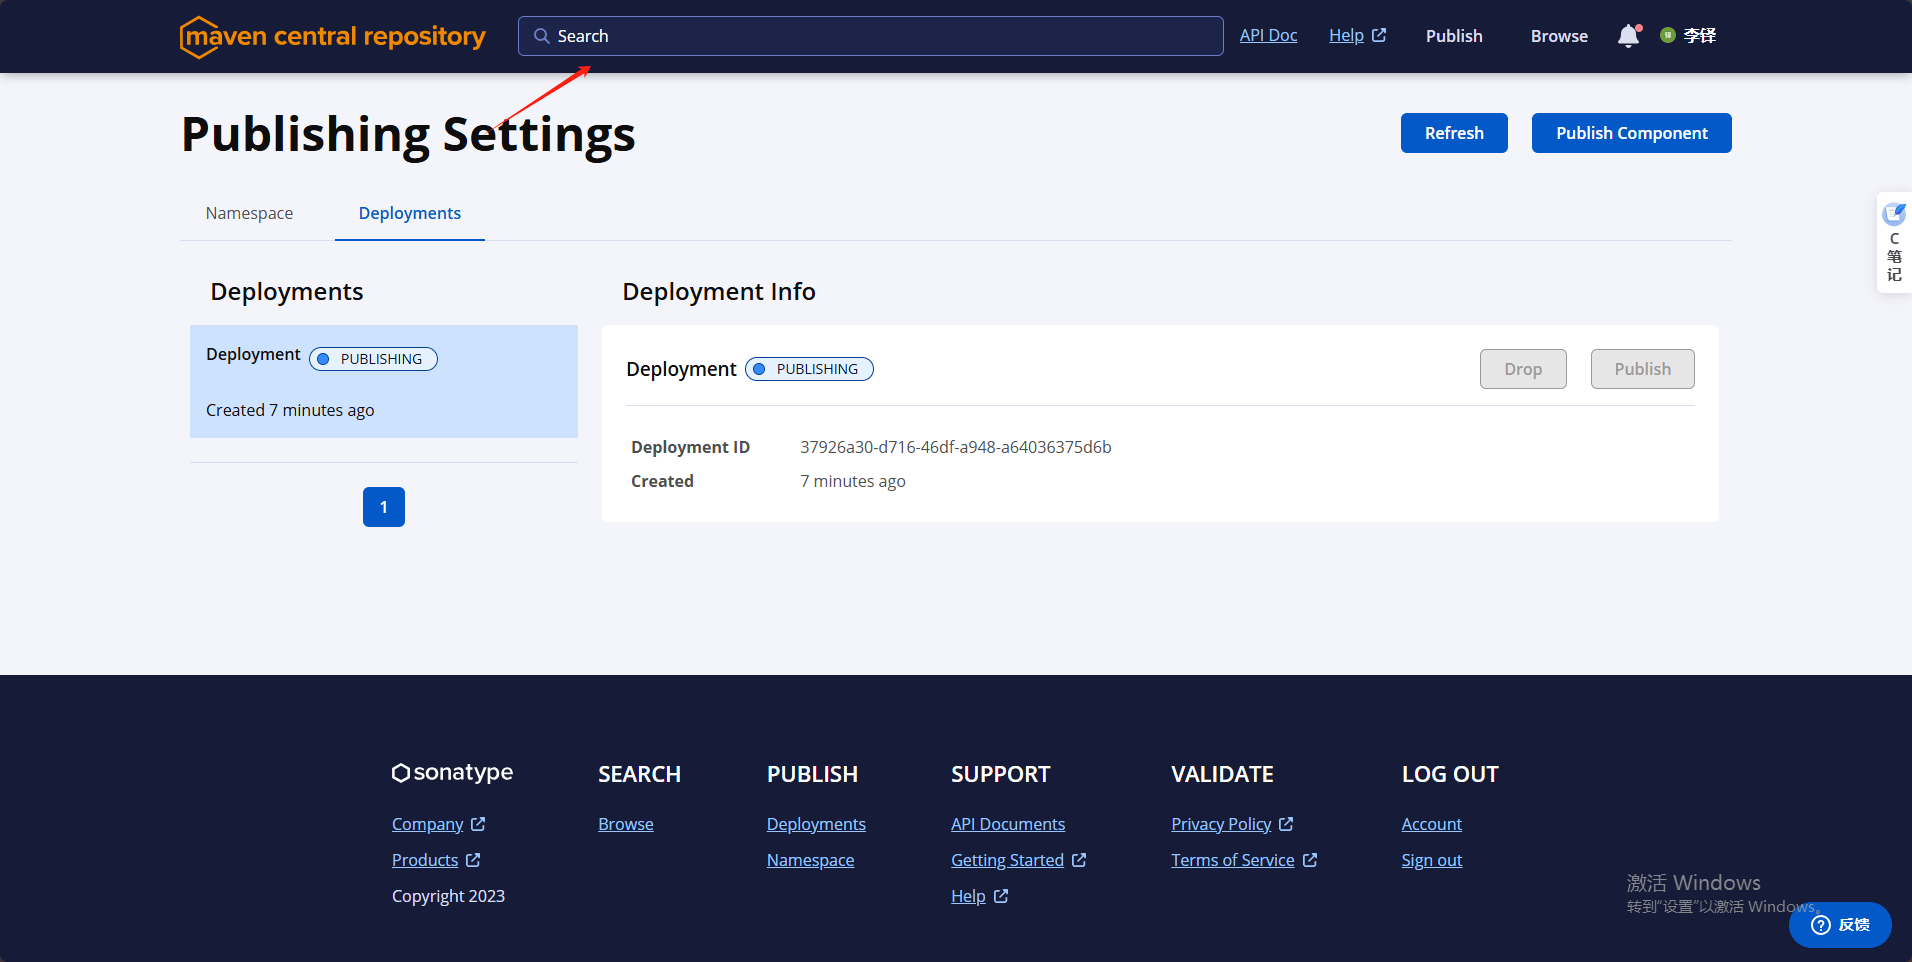Switch to the Namespace tab
This screenshot has height=962, width=1912.
coord(249,213)
